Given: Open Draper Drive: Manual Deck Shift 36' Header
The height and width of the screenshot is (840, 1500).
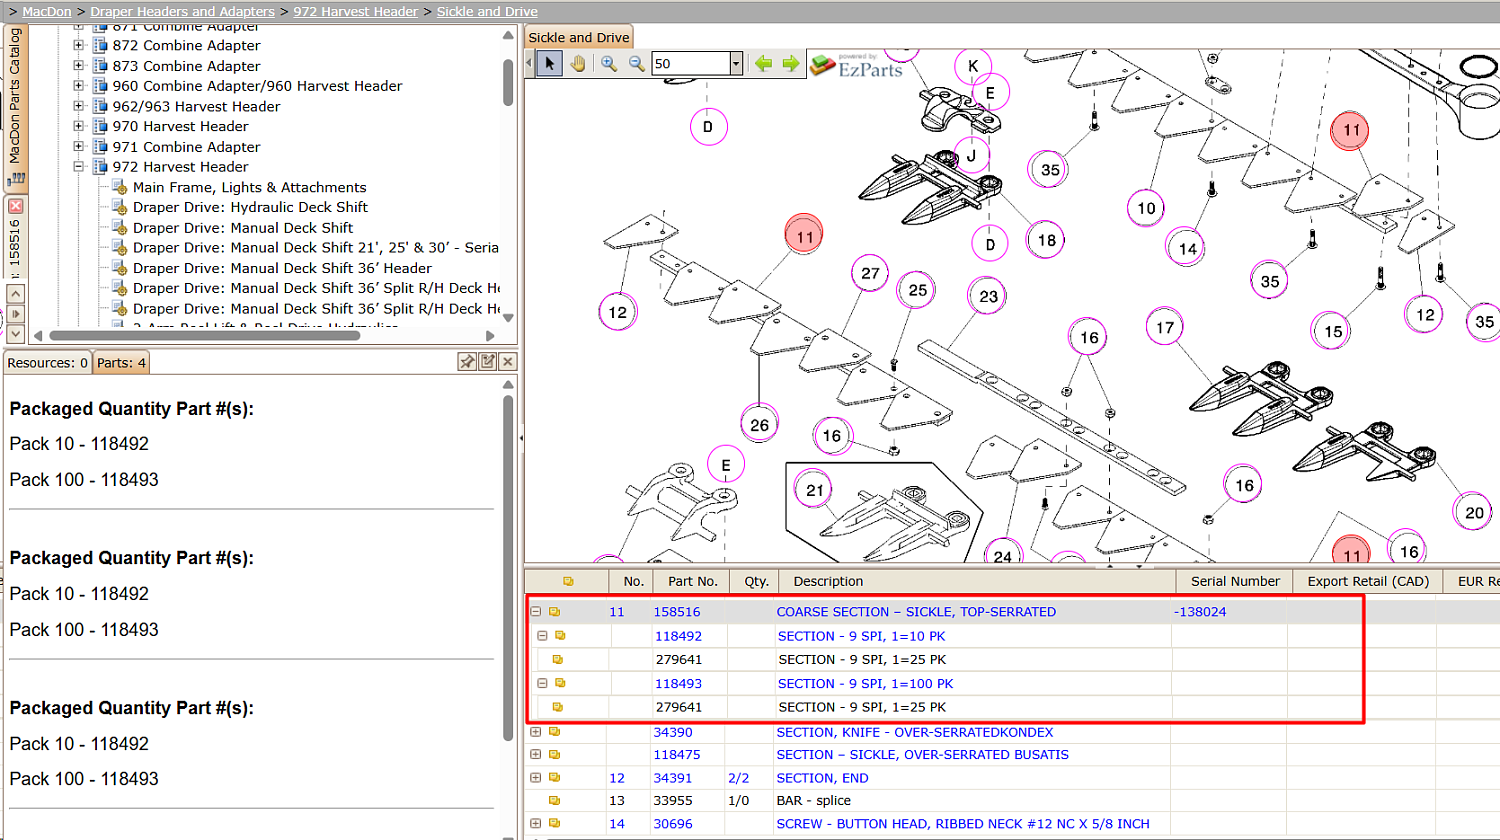Looking at the screenshot, I should coord(282,268).
